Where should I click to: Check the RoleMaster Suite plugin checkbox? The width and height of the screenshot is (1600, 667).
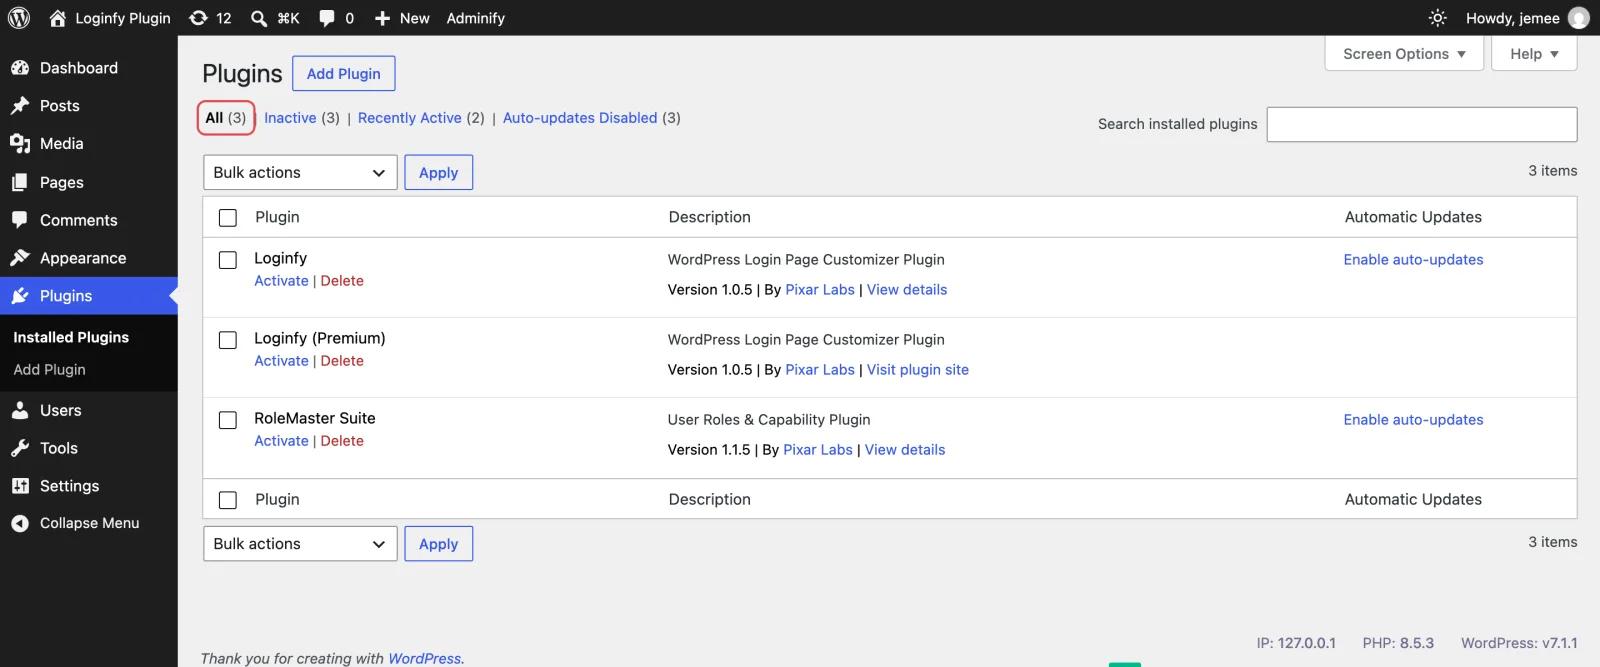pyautogui.click(x=228, y=420)
